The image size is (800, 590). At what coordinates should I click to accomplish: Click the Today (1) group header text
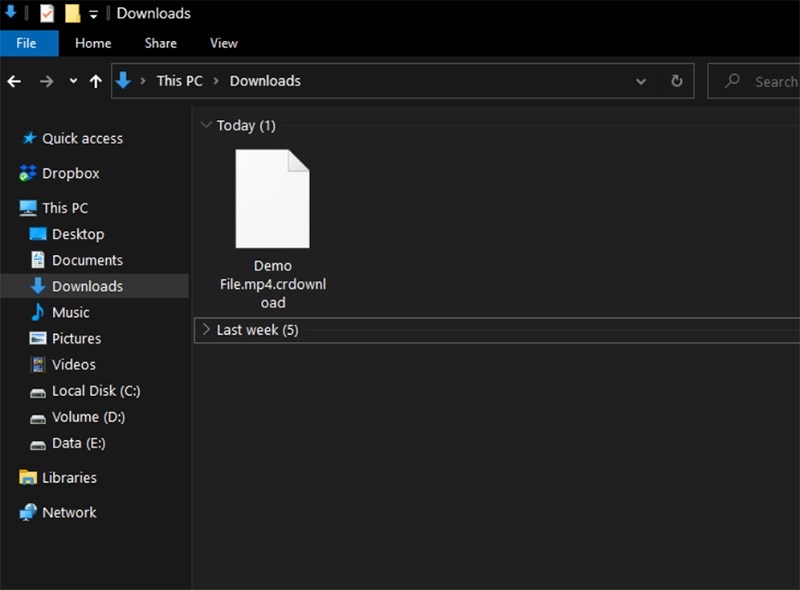click(246, 125)
